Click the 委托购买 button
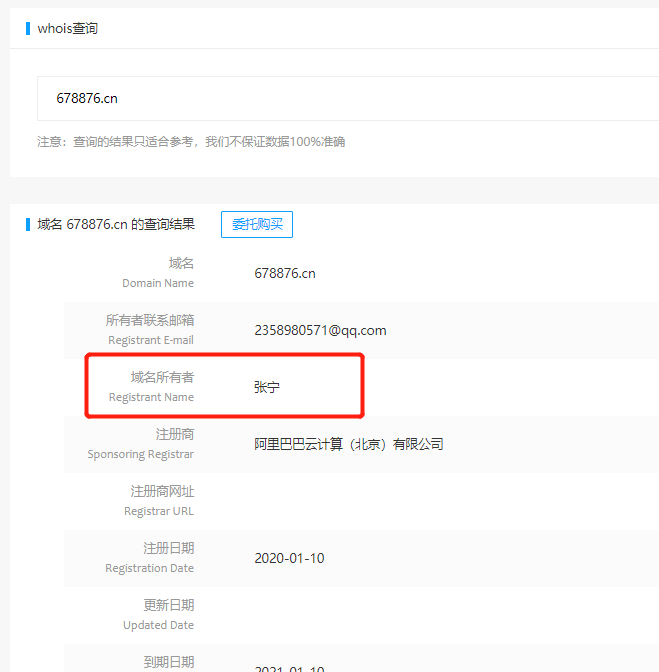Screen dimensions: 659x672 pos(257,225)
